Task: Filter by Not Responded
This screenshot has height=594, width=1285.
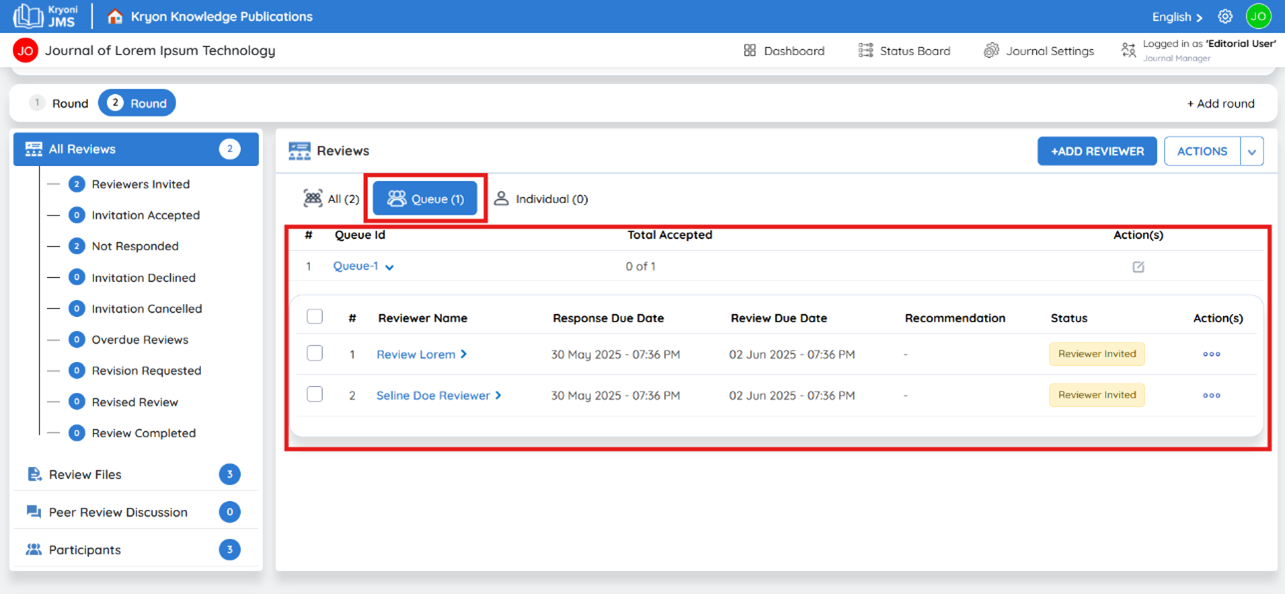Action: (135, 246)
